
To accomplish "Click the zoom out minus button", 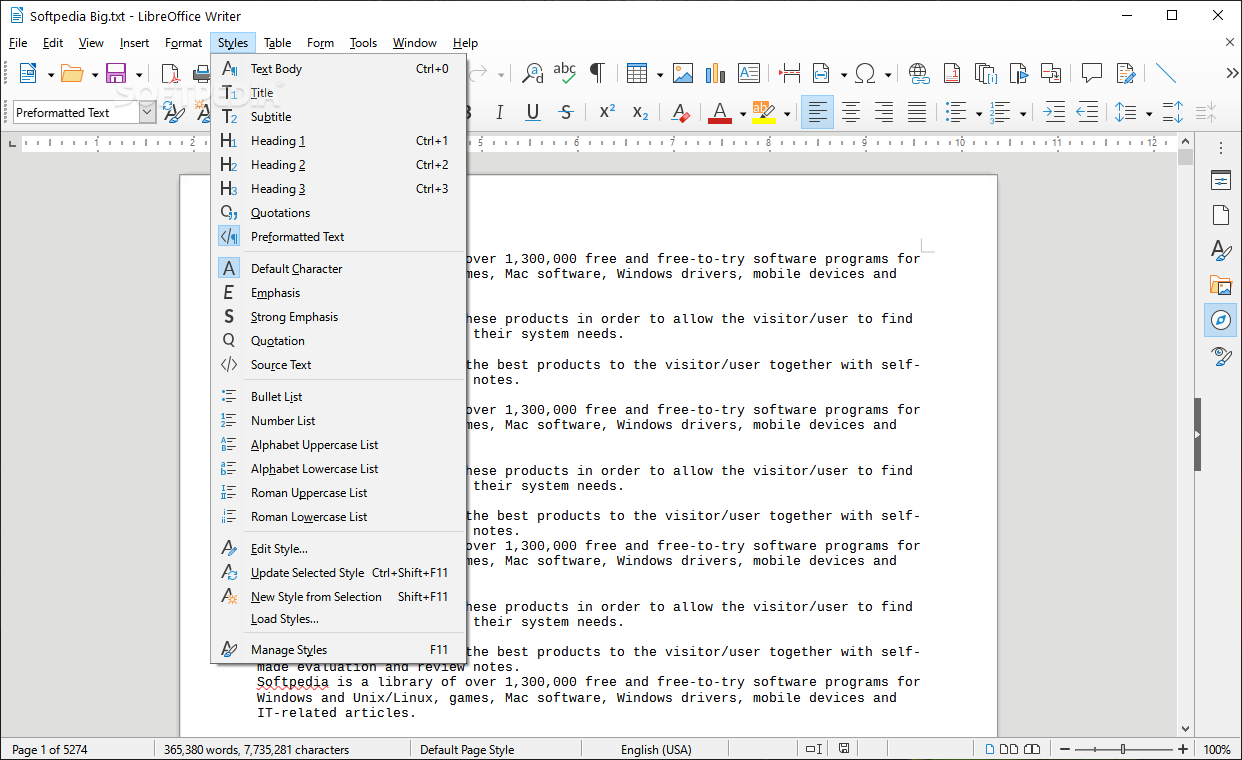I will coord(1065,749).
